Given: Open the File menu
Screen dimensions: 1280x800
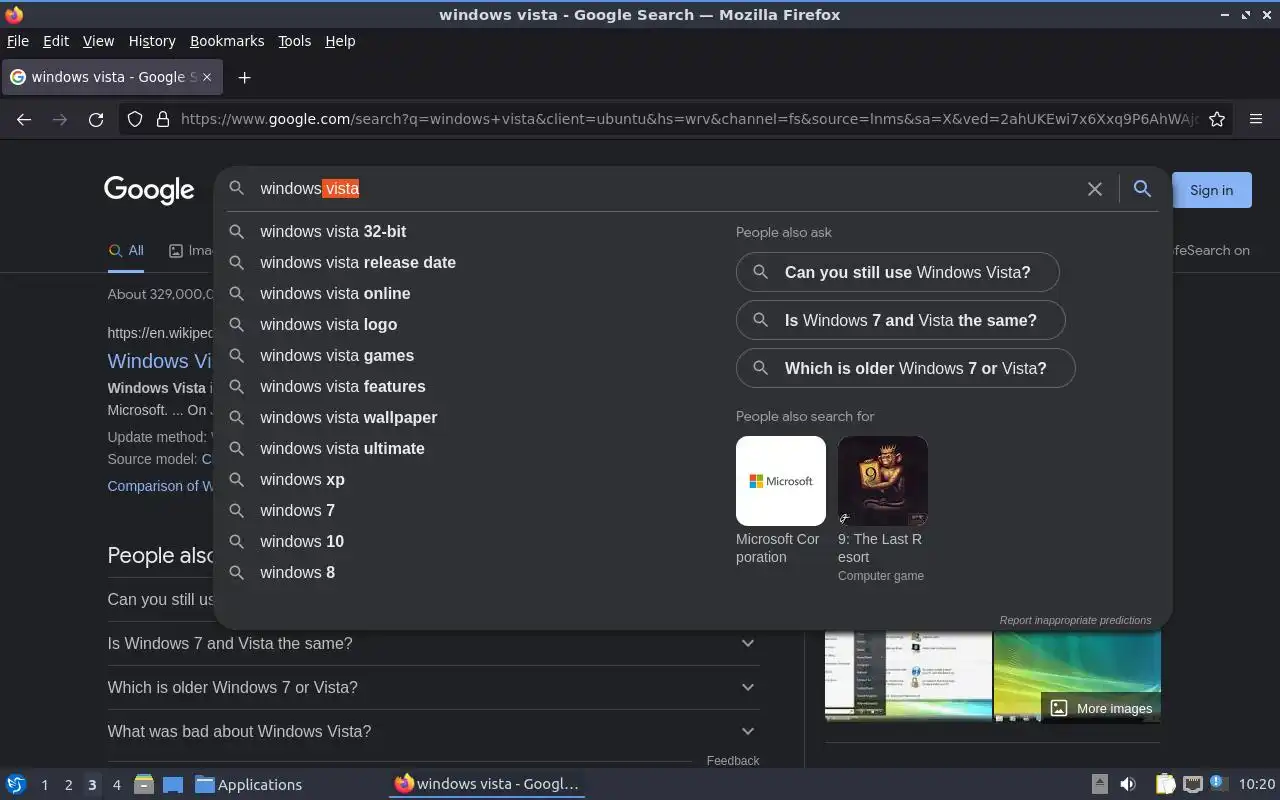Looking at the screenshot, I should pyautogui.click(x=18, y=41).
